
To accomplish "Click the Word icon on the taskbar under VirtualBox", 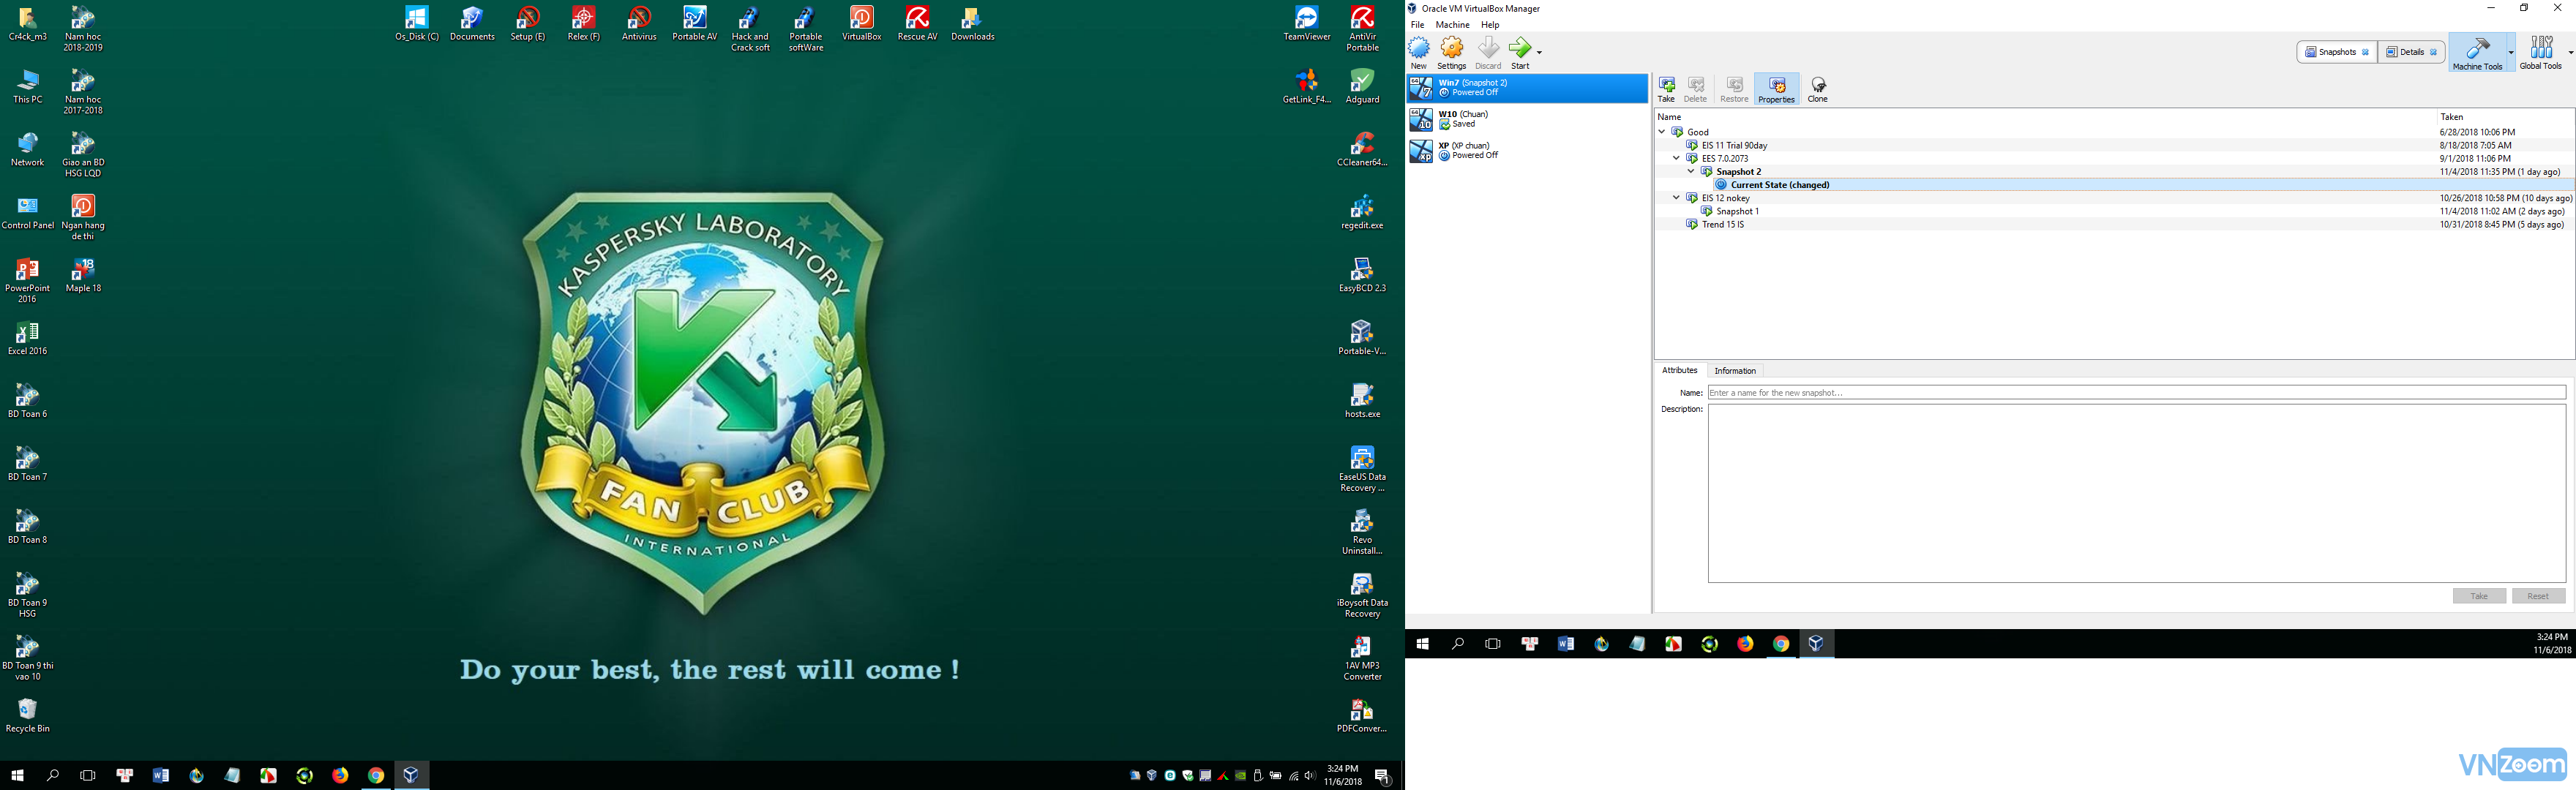I will point(1565,644).
